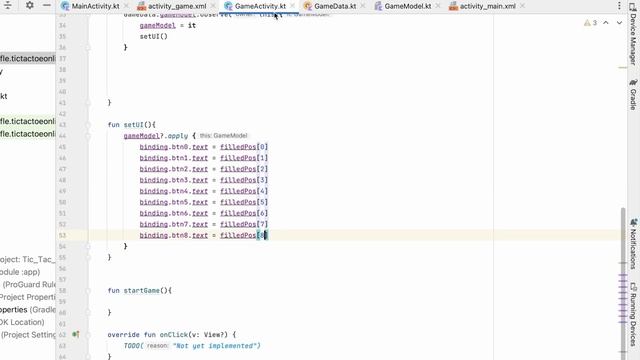Select 'SDK Location' item in Project tree

tap(22, 322)
